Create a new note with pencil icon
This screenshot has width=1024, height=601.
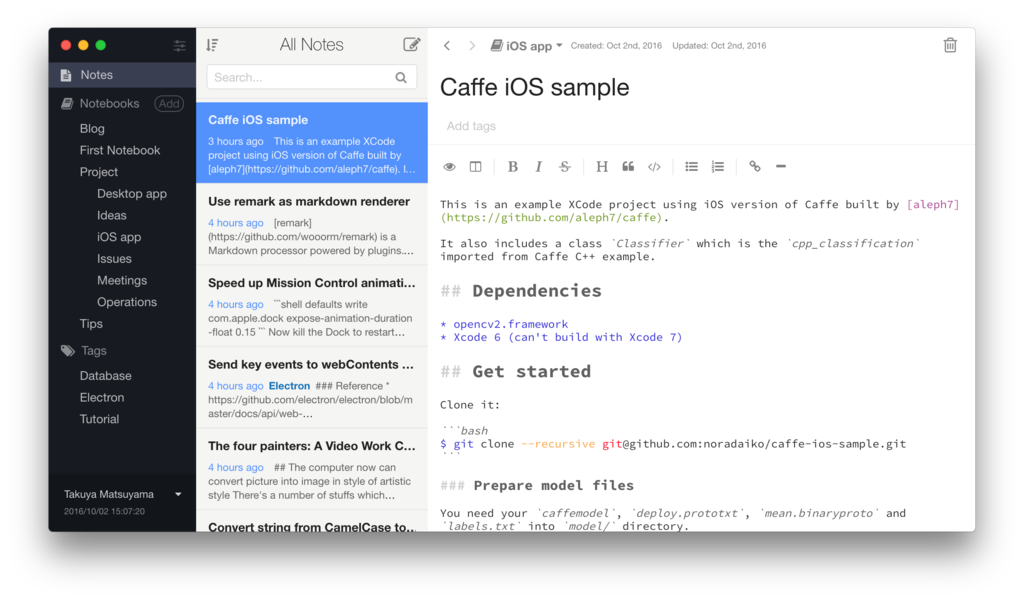[411, 44]
